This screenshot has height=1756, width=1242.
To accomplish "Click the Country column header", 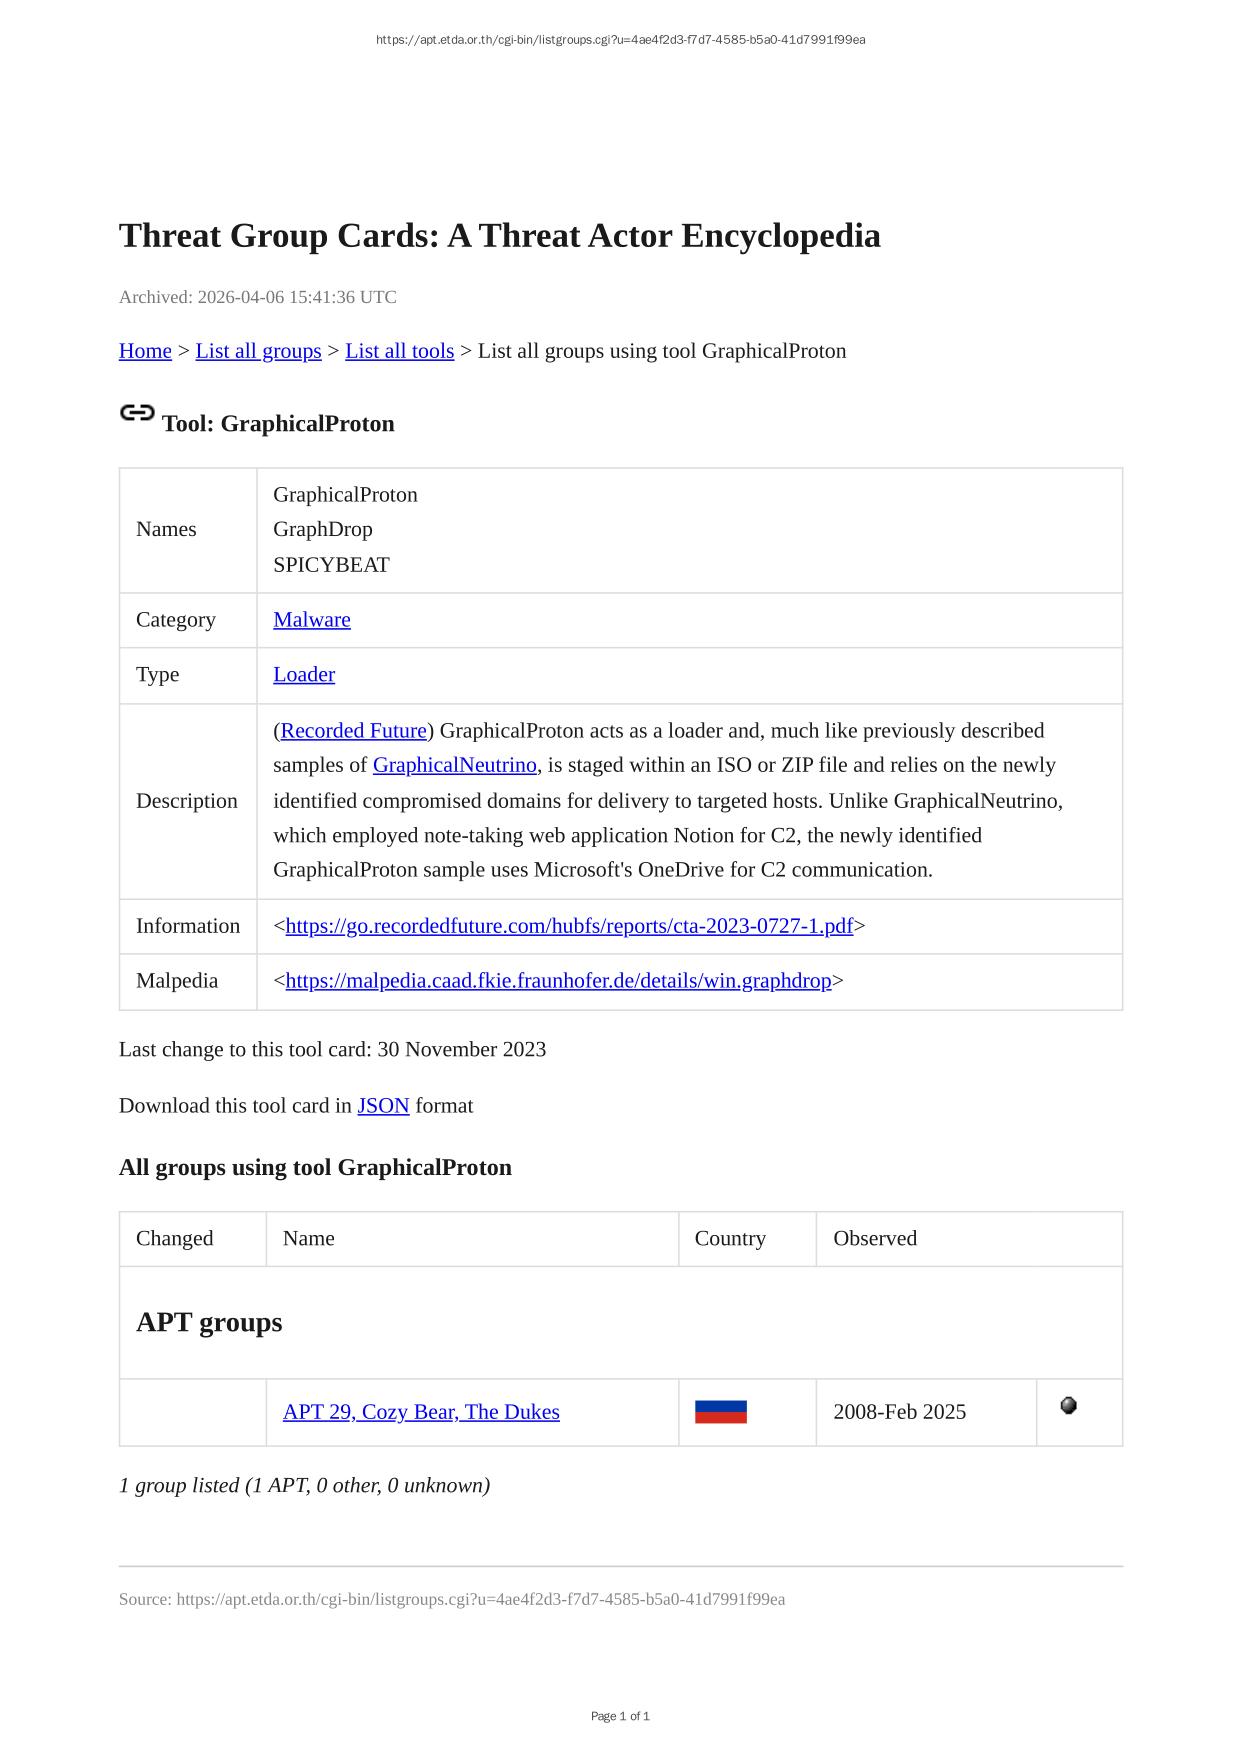I will [x=730, y=1239].
